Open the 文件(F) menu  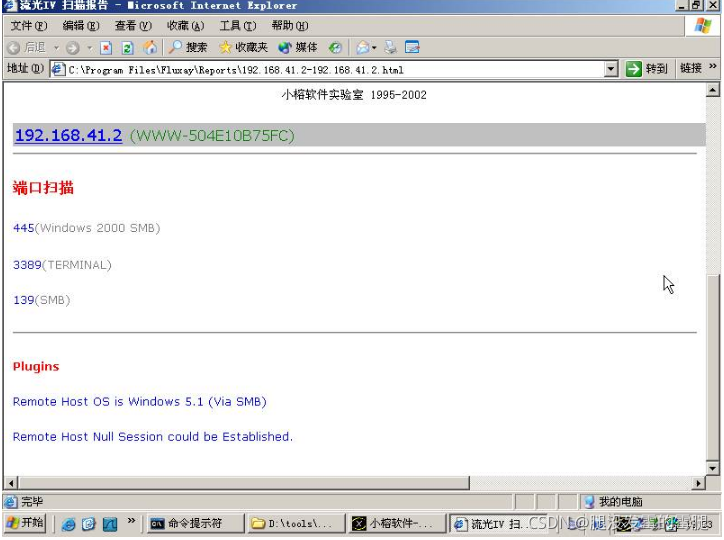pyautogui.click(x=29, y=26)
